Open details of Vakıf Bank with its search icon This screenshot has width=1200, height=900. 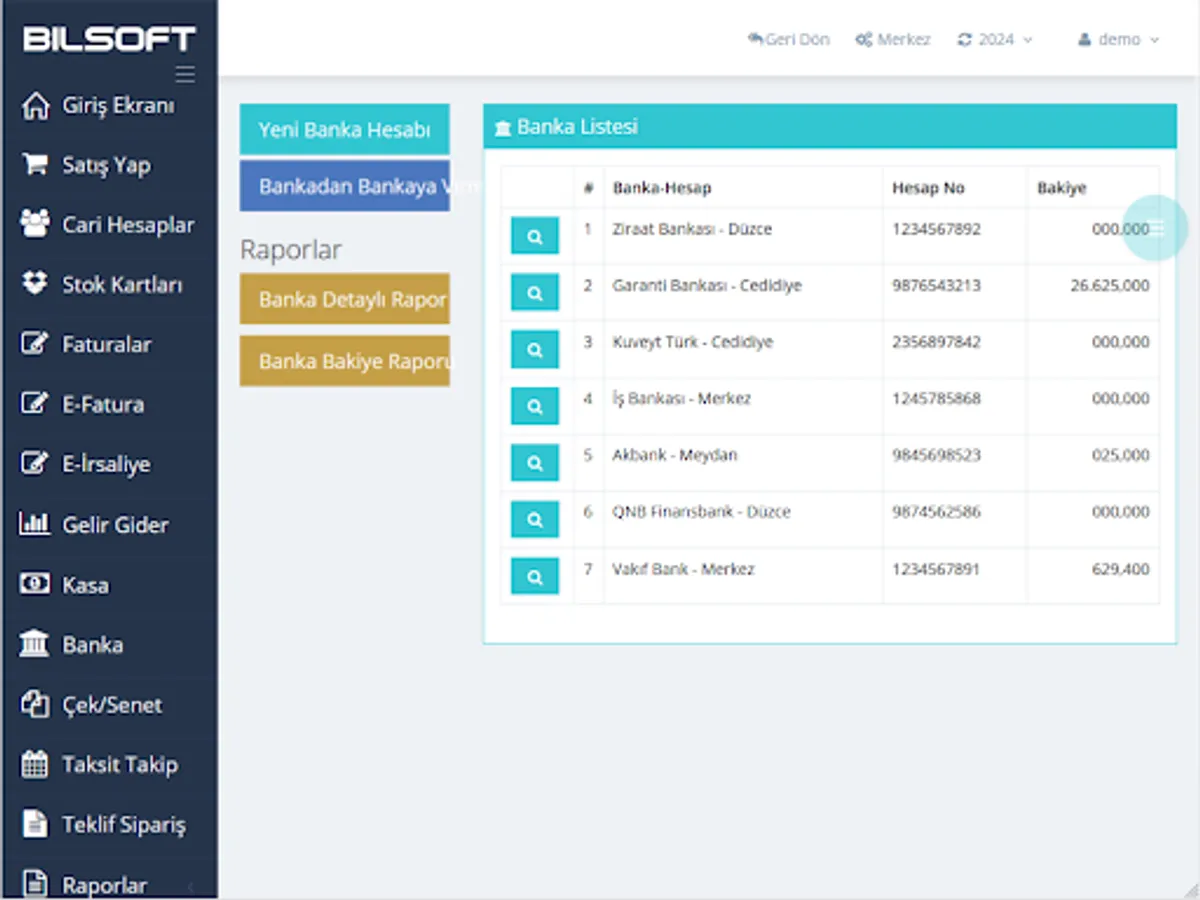(534, 576)
